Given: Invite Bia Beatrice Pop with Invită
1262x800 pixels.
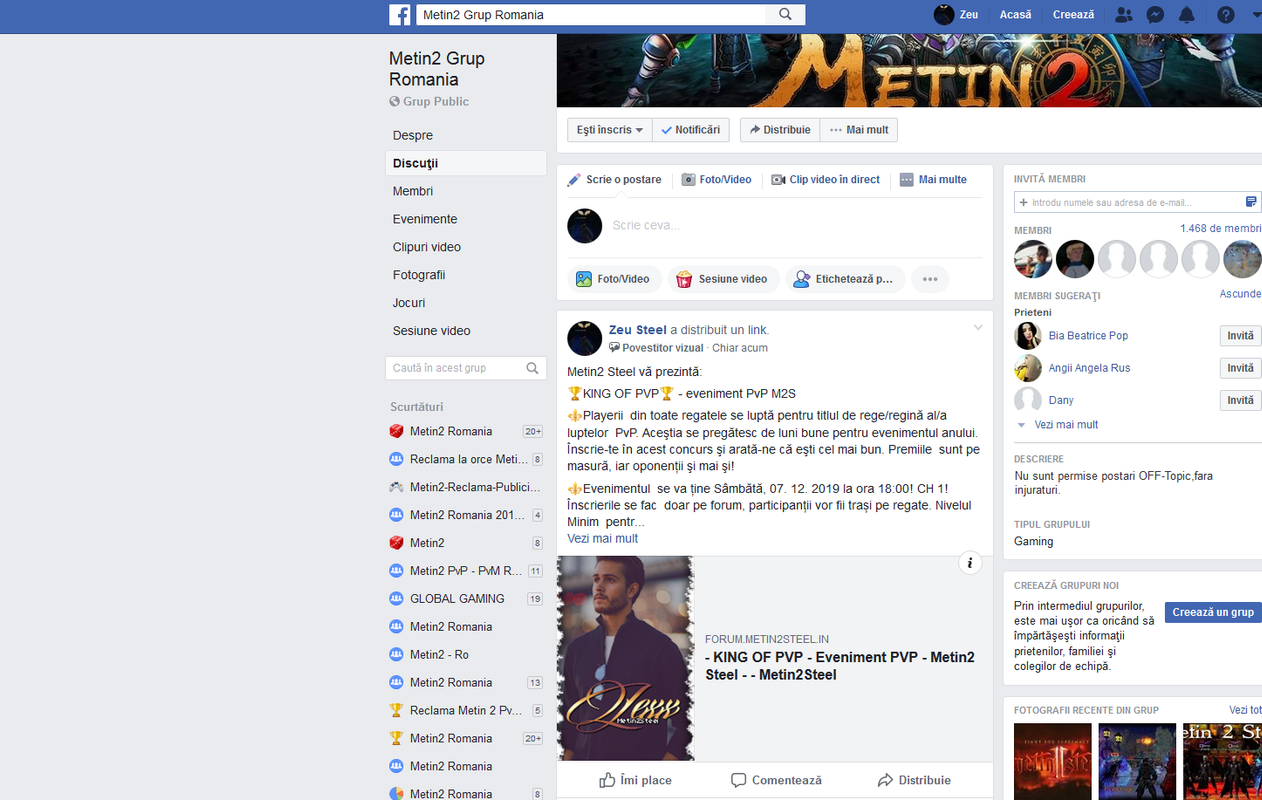Looking at the screenshot, I should click(x=1240, y=336).
